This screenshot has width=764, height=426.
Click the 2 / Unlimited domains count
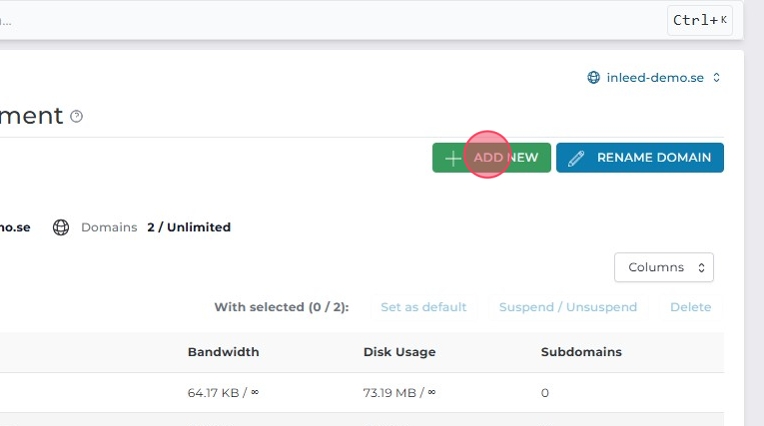[x=188, y=227]
